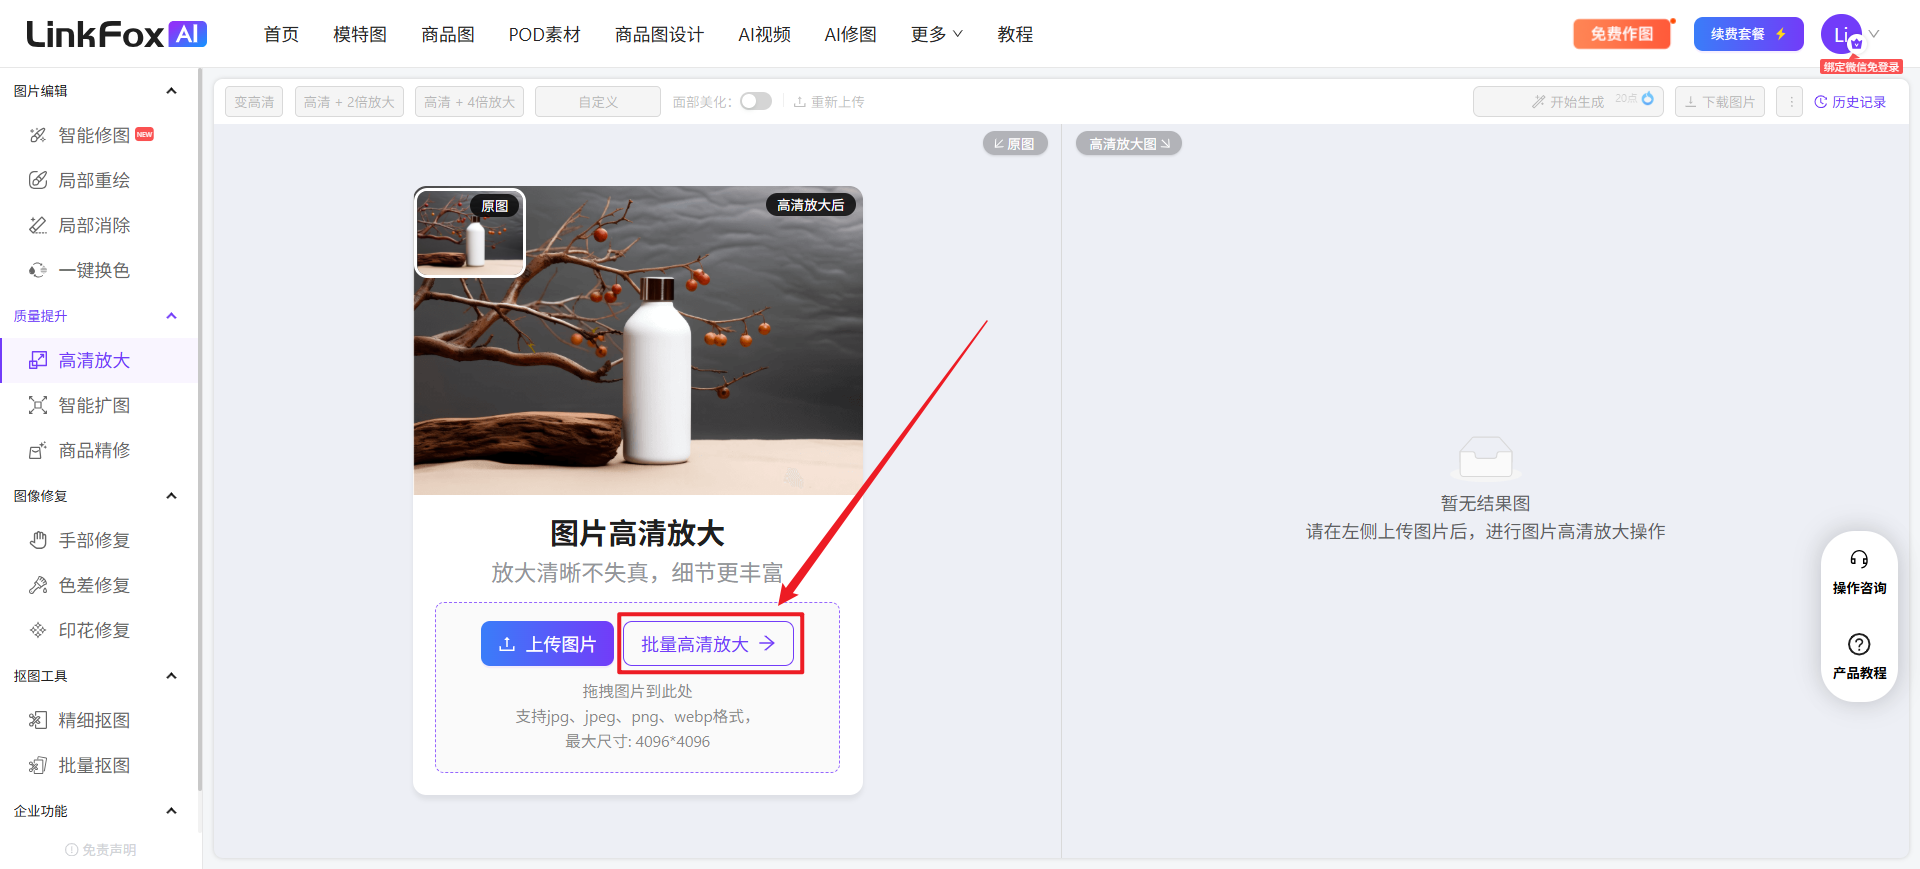Select 高清 + 2倍放大 option
Image resolution: width=1920 pixels, height=869 pixels.
coord(349,102)
